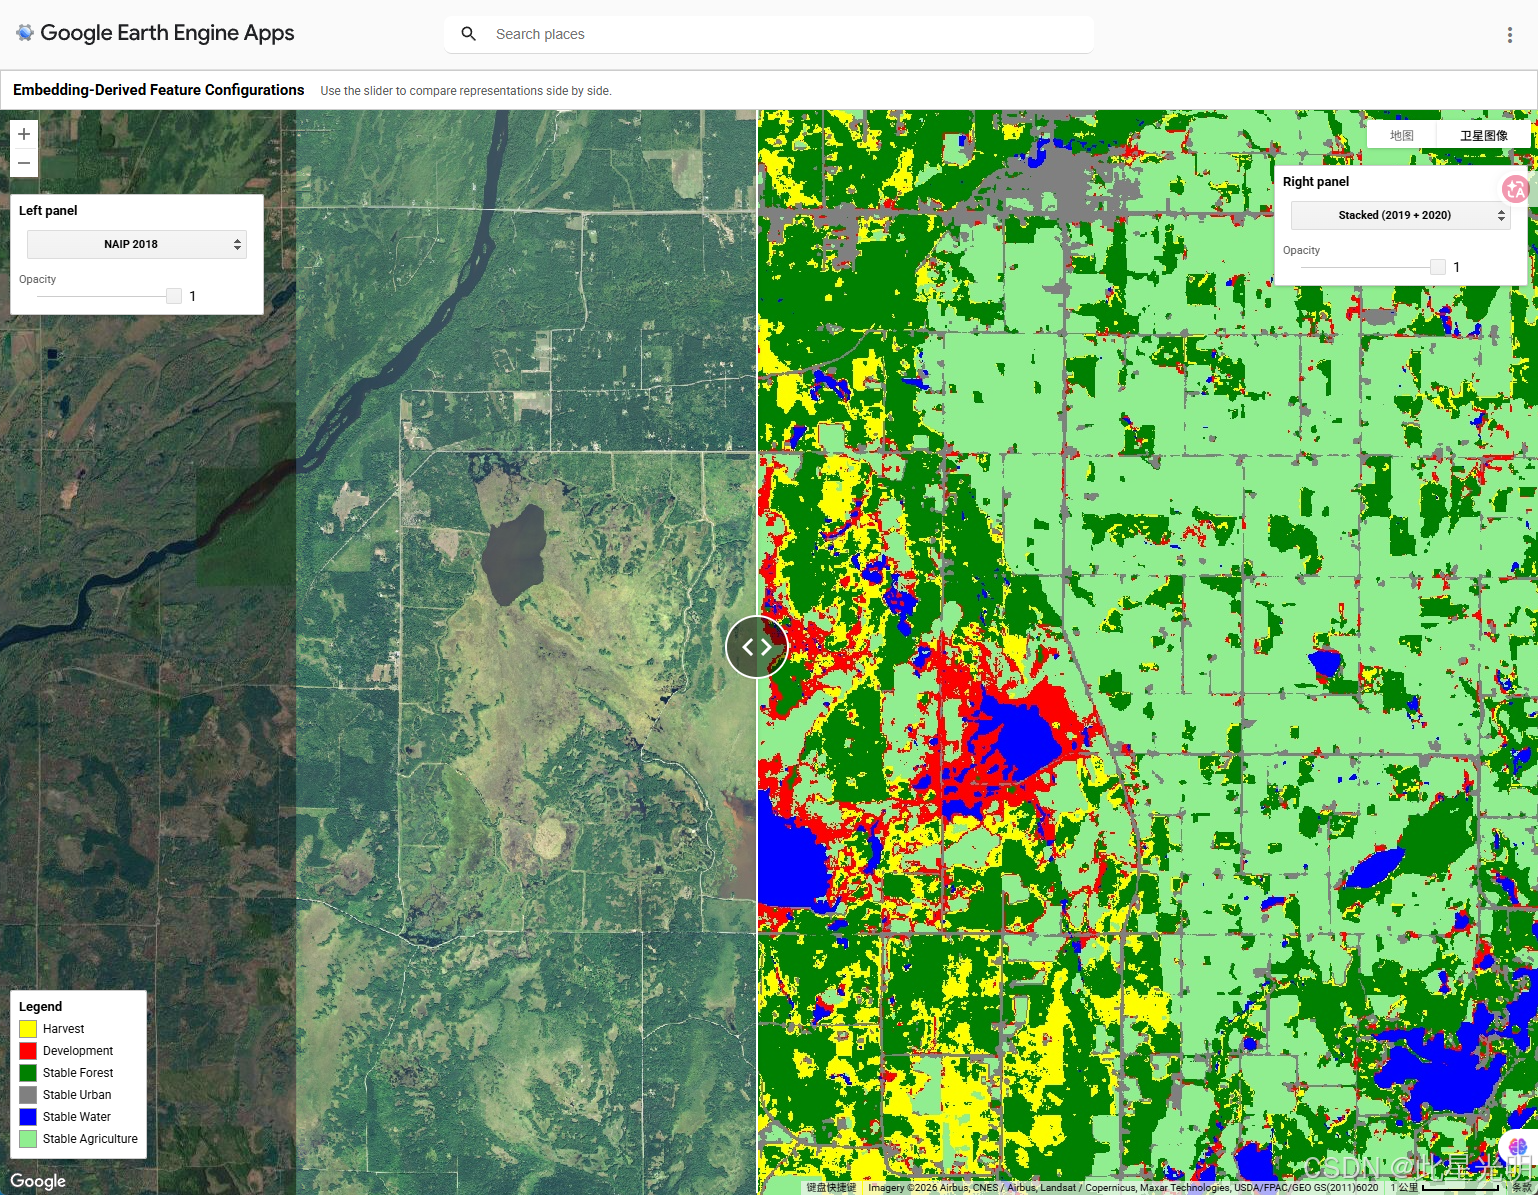Screen dimensions: 1538x1195
Task: Zoom in on the map
Action: coord(24,134)
